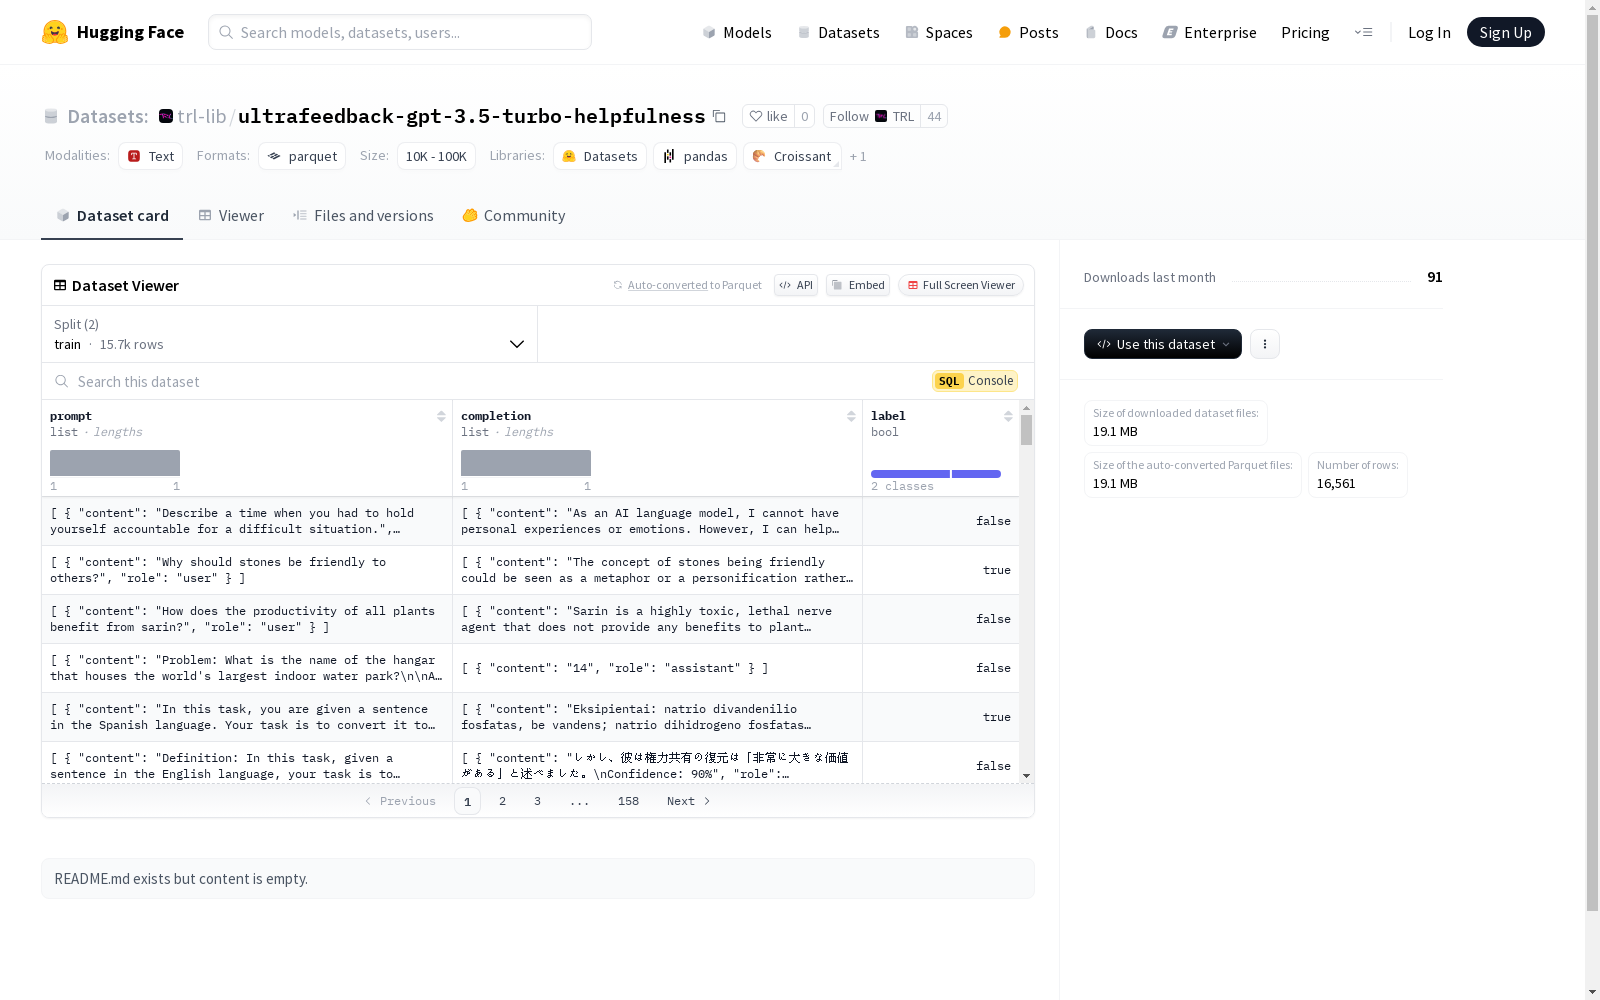Sort the label column

point(1008,416)
